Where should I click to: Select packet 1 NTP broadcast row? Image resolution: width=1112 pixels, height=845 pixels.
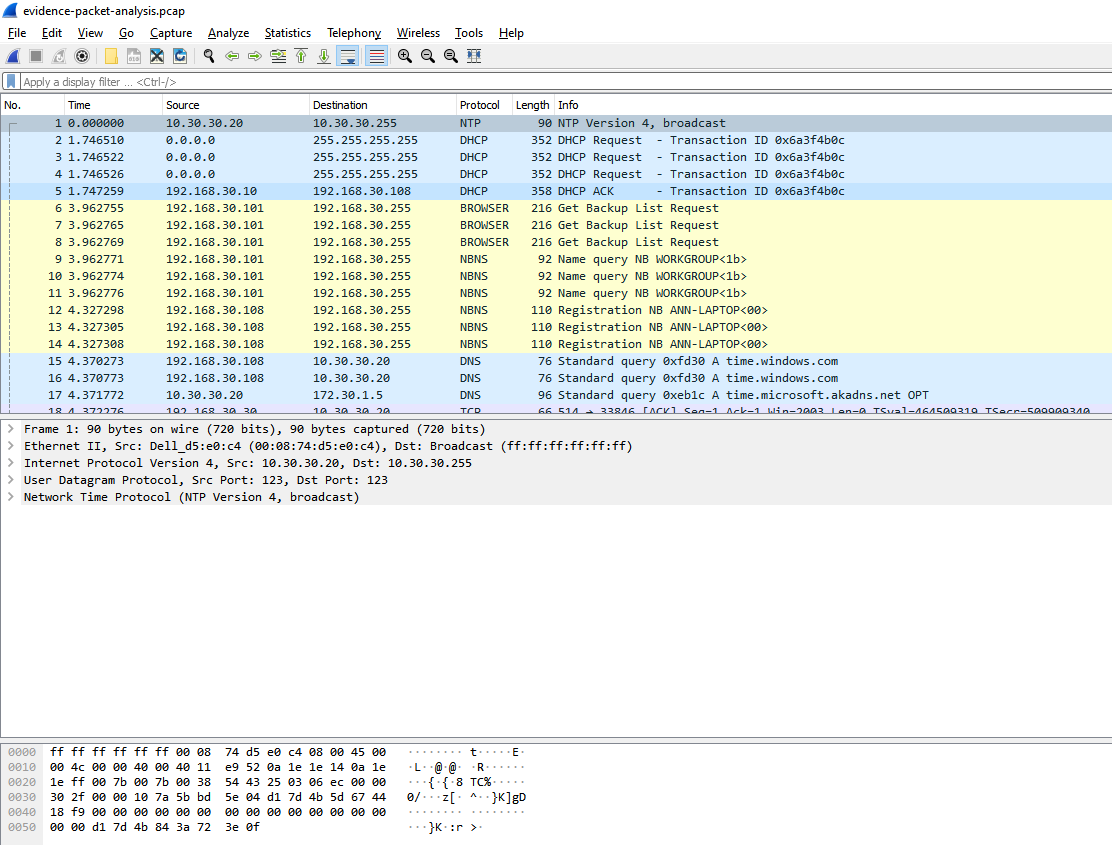click(x=556, y=123)
